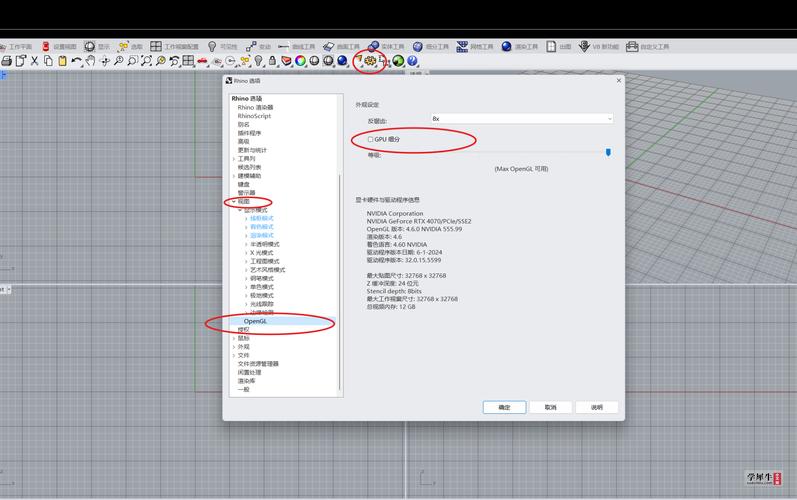The width and height of the screenshot is (797, 500).
Task: Open the 实体工具 toolbar tab
Action: pos(386,46)
